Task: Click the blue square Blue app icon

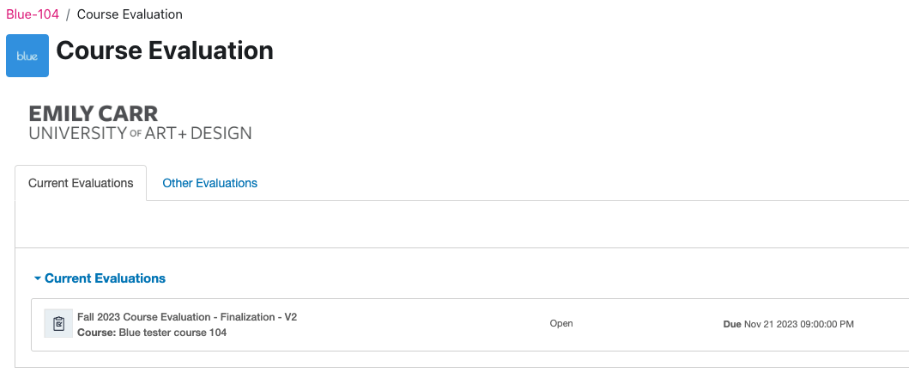Action: [27, 56]
